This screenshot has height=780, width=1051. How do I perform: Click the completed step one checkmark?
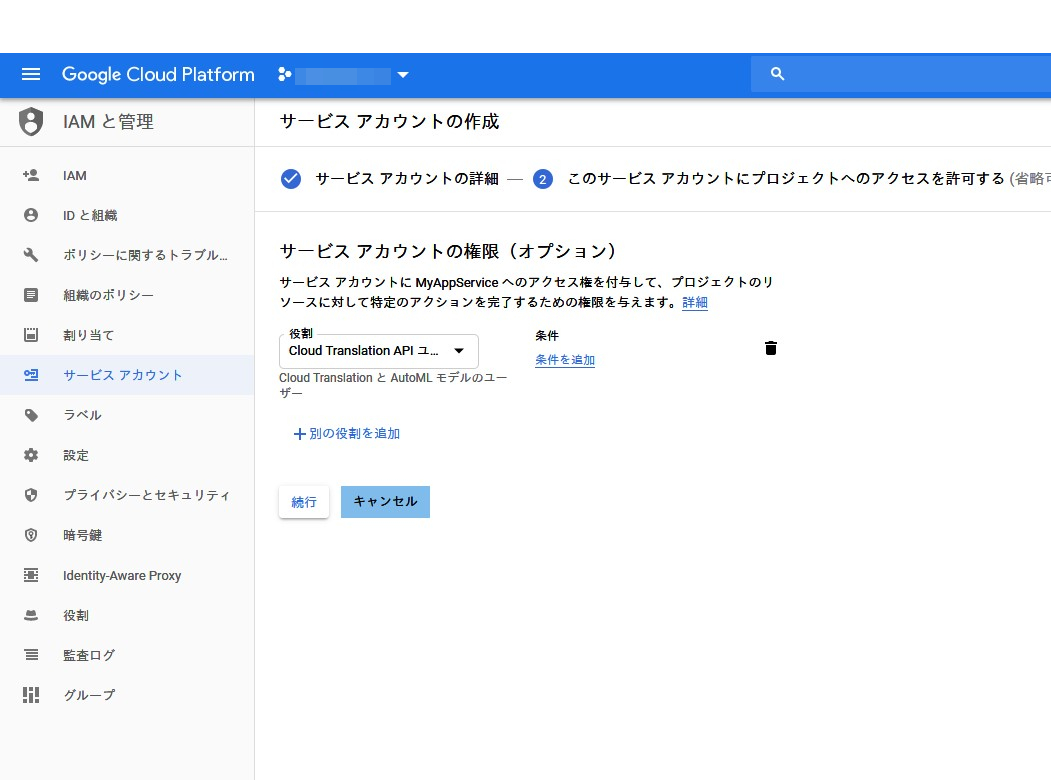pos(291,179)
